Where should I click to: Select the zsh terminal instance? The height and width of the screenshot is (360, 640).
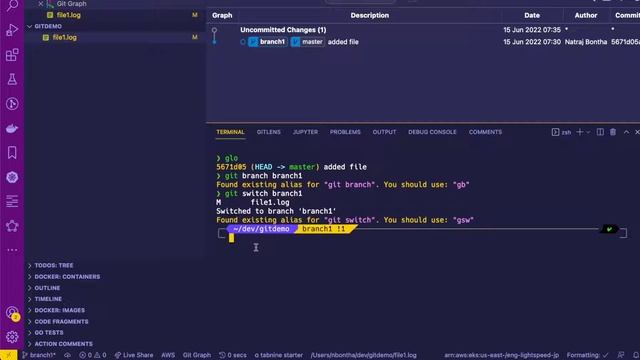[562, 132]
